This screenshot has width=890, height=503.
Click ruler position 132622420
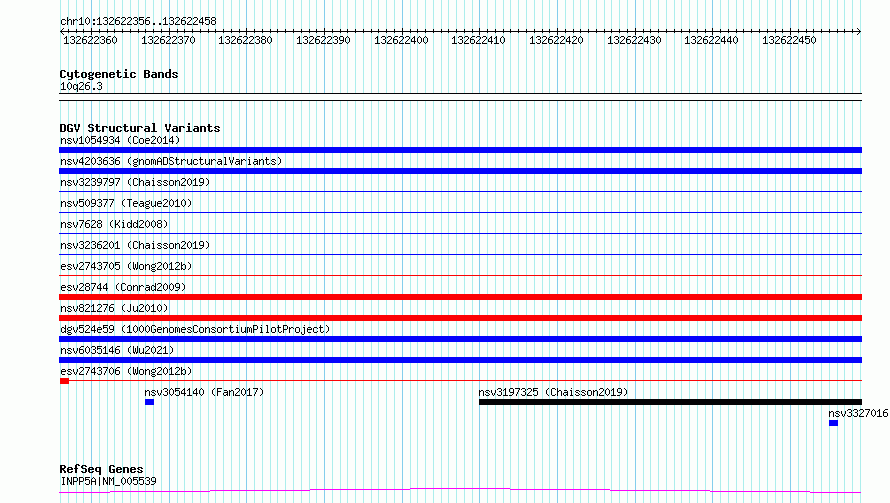556,40
